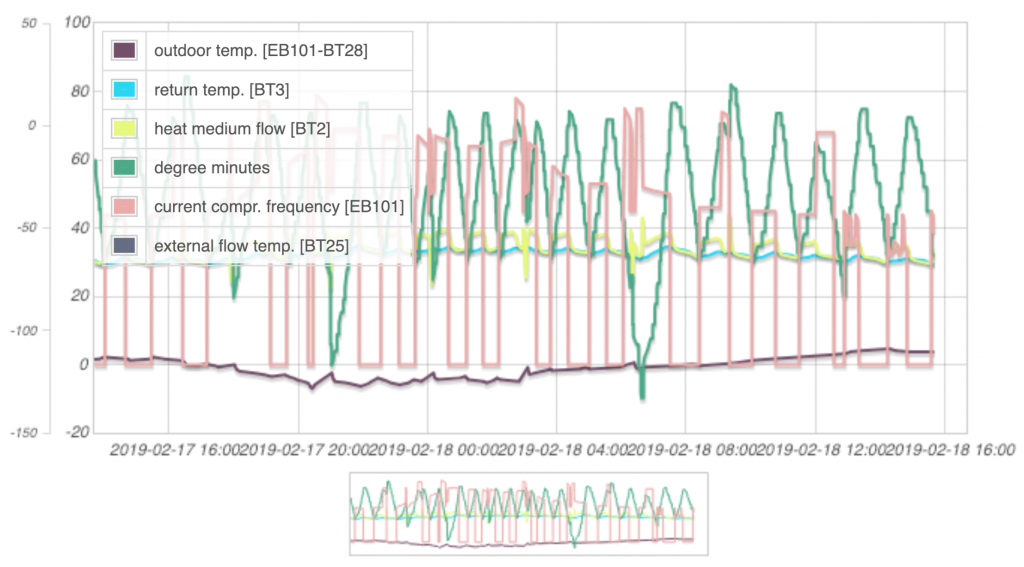Viewport: 1024px width, 567px height.
Task: Click the degree minutes green legend swatch
Action: tap(125, 167)
